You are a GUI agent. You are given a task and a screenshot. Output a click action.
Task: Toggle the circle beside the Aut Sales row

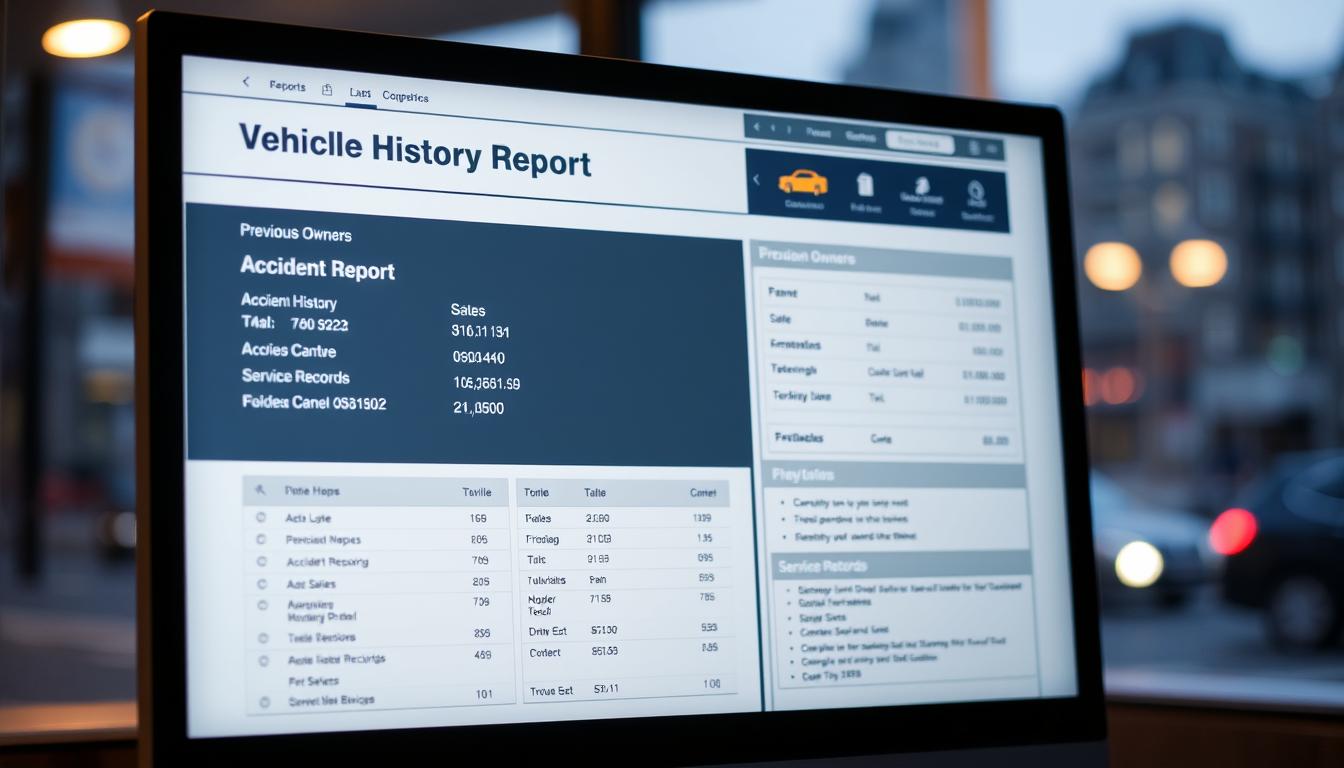point(260,585)
